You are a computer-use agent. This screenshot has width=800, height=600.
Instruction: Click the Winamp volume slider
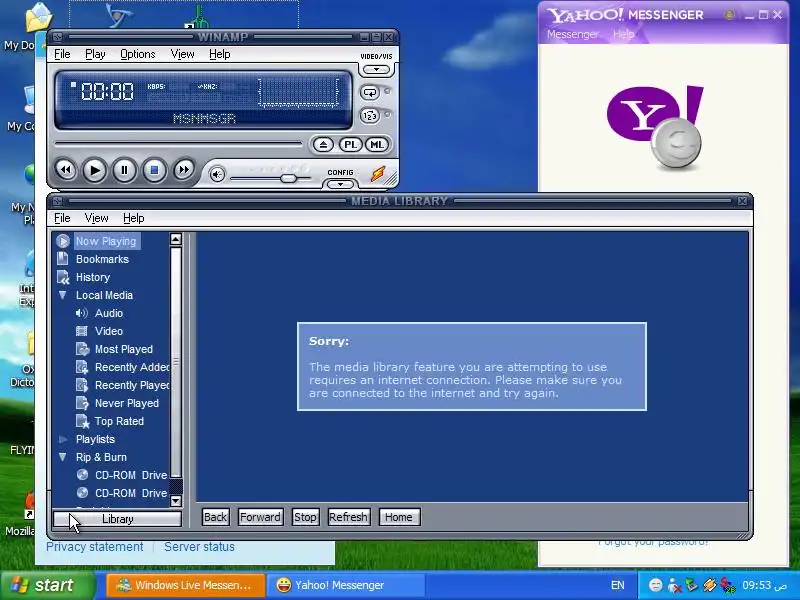tap(270, 178)
